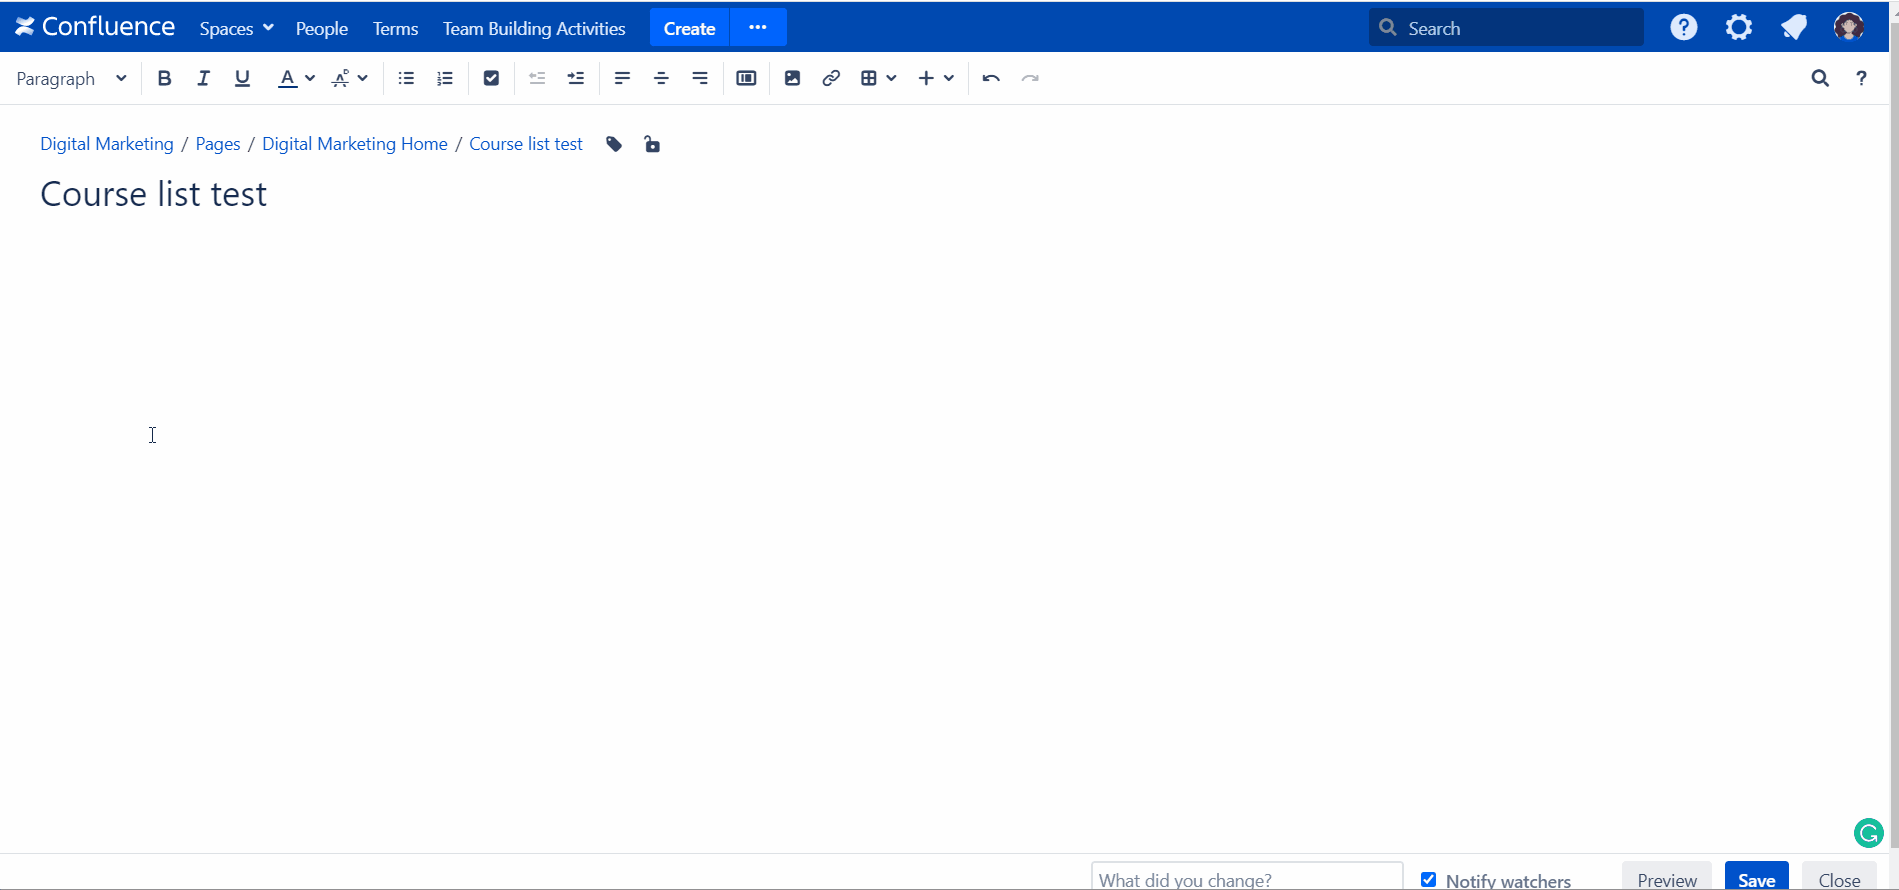Click the 'What did you change?' field
The height and width of the screenshot is (890, 1899).
pyautogui.click(x=1246, y=878)
